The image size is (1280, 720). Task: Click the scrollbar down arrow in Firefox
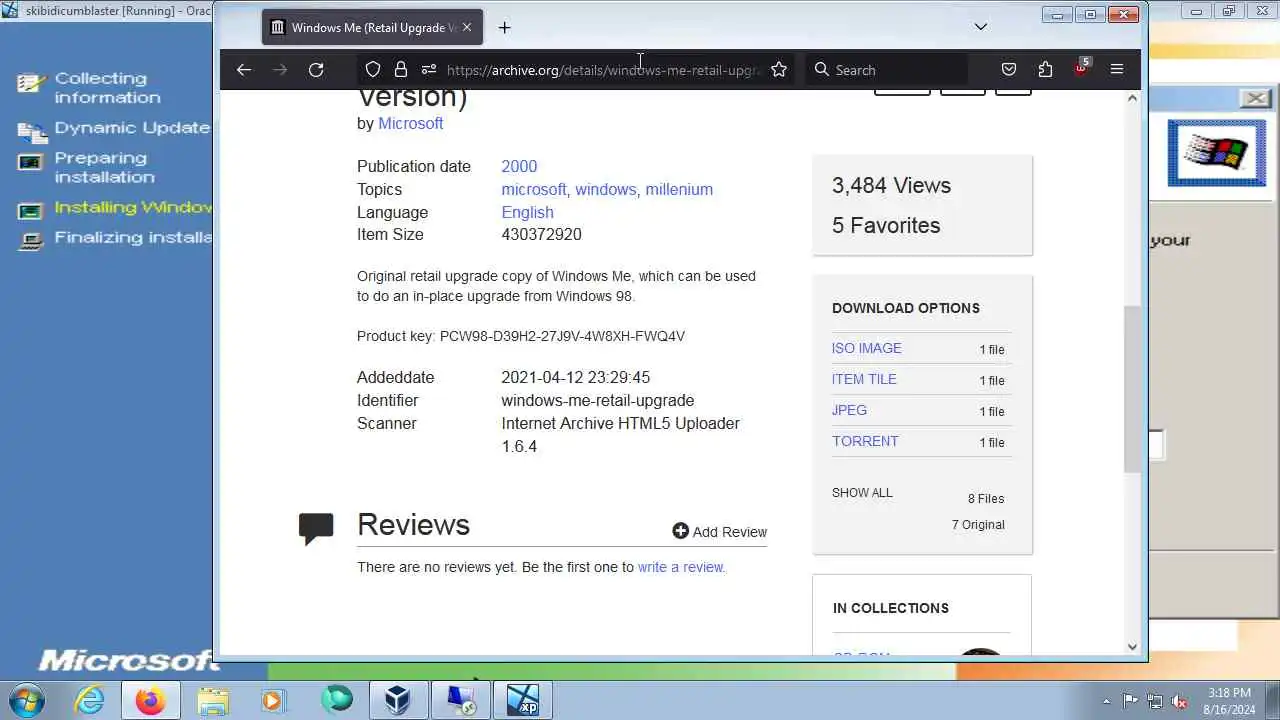pyautogui.click(x=1132, y=646)
